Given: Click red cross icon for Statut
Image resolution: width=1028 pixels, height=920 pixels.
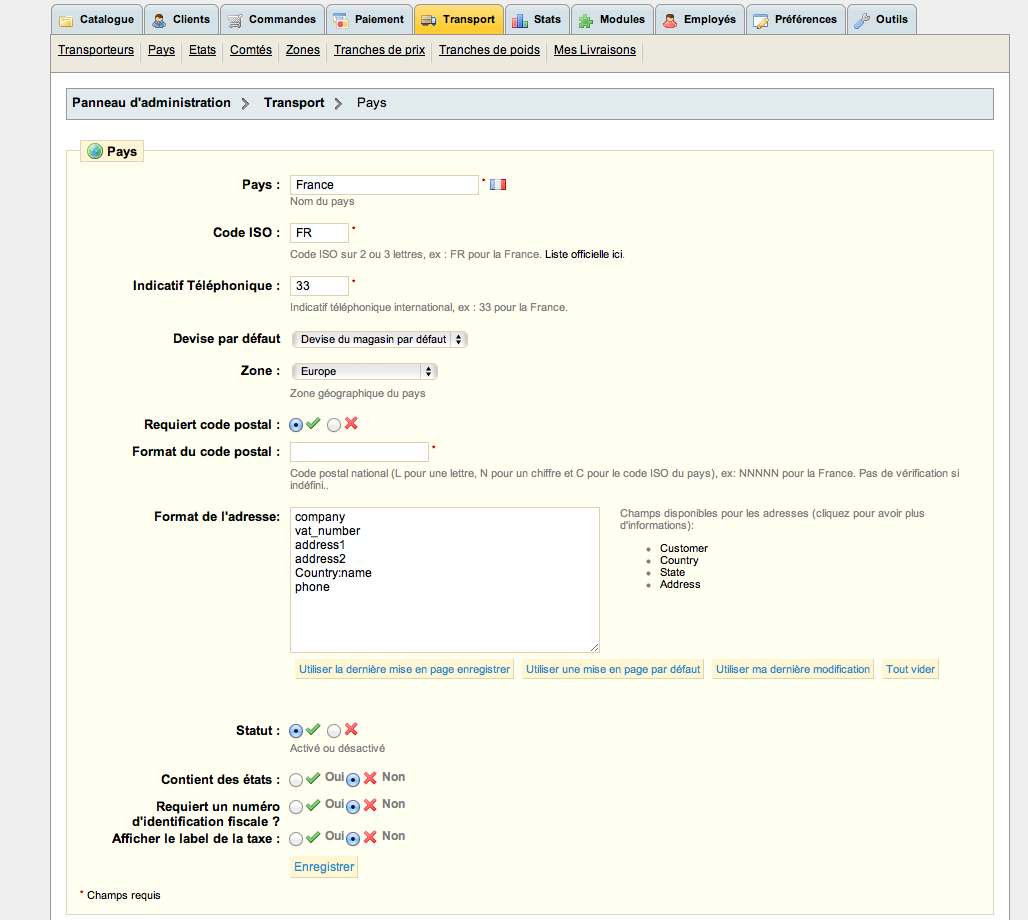Looking at the screenshot, I should [351, 729].
